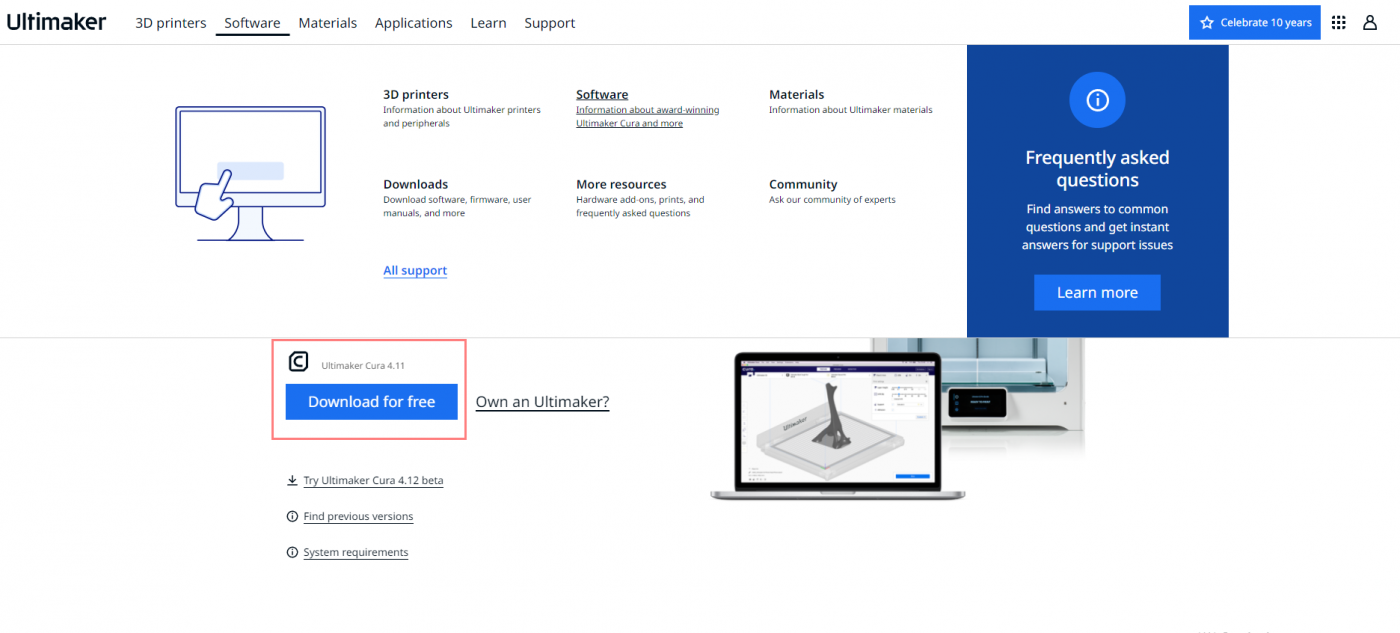Click the info icon beside System requirements
This screenshot has width=1400, height=633.
[x=292, y=552]
